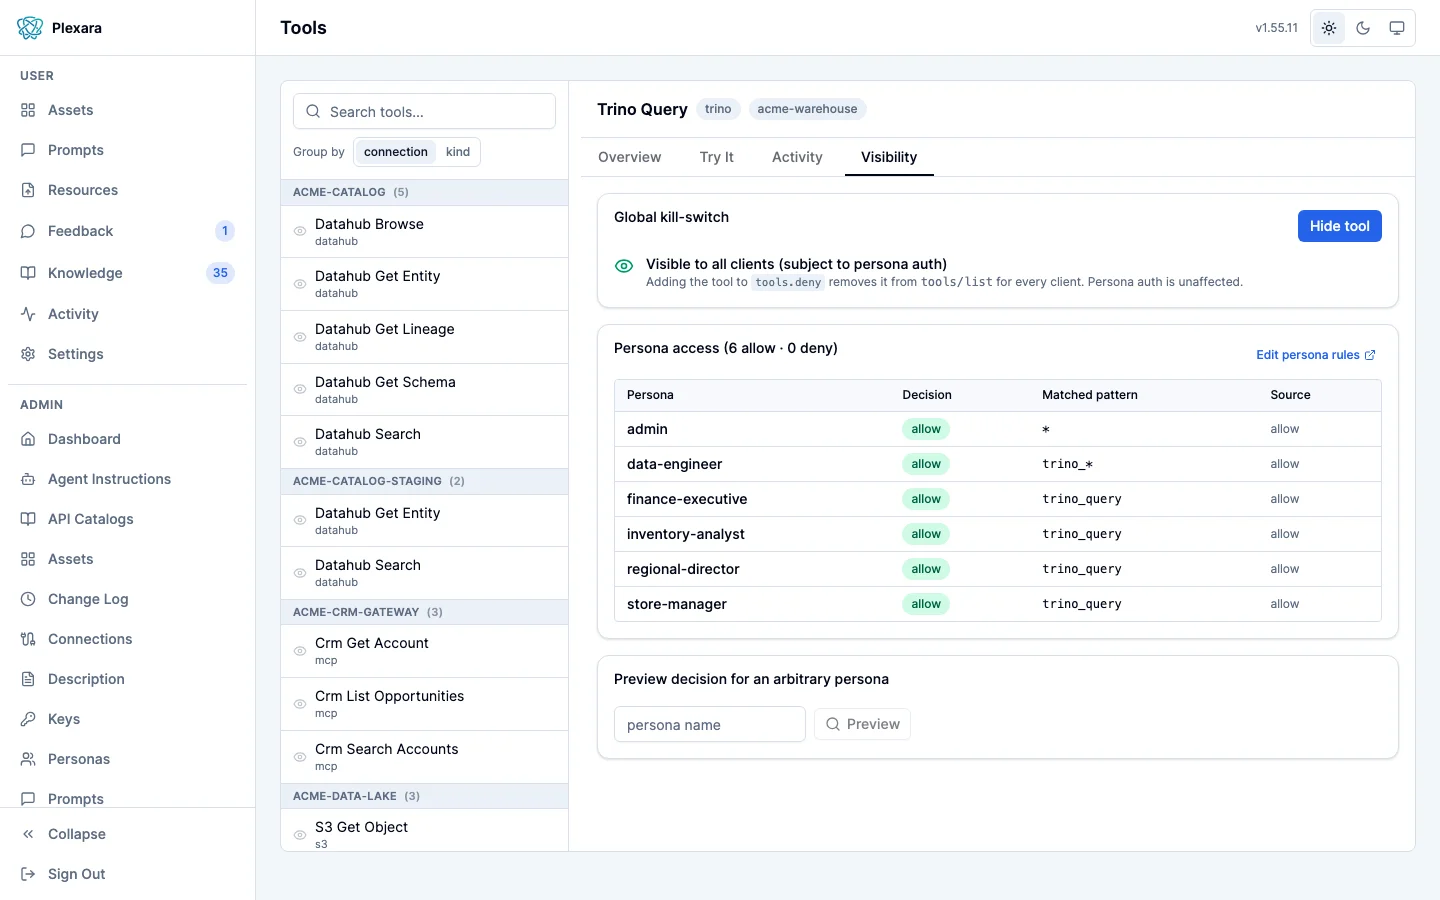Toggle eye icon for Datahub Get Lineage

coord(300,337)
